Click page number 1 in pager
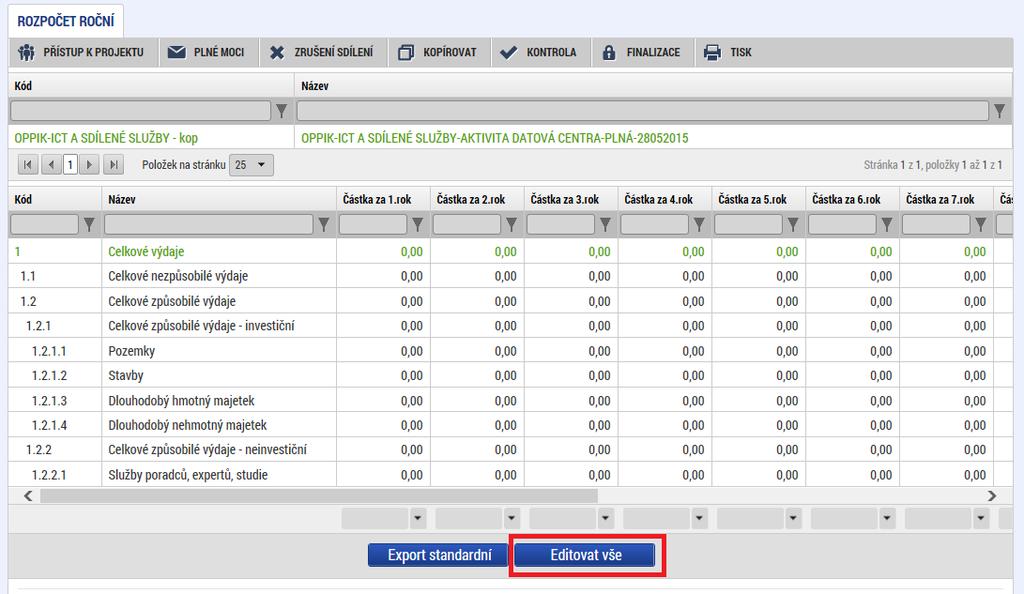 click(70, 165)
